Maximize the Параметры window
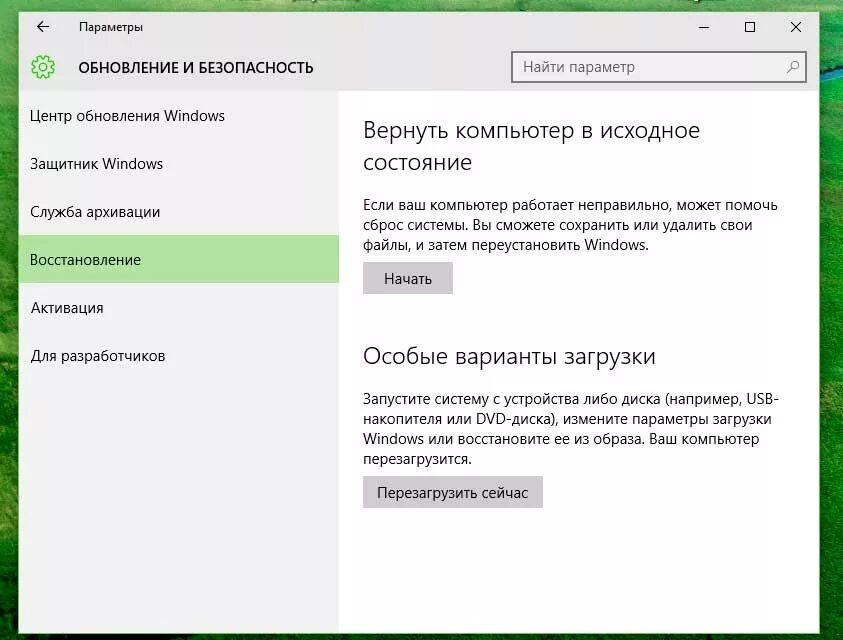 [750, 27]
